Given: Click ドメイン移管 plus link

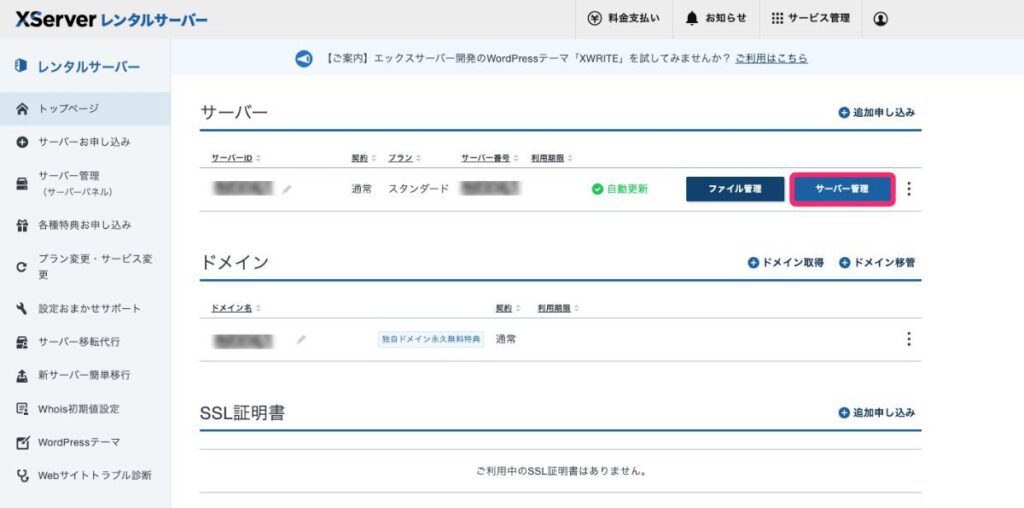Looking at the screenshot, I should 877,263.
